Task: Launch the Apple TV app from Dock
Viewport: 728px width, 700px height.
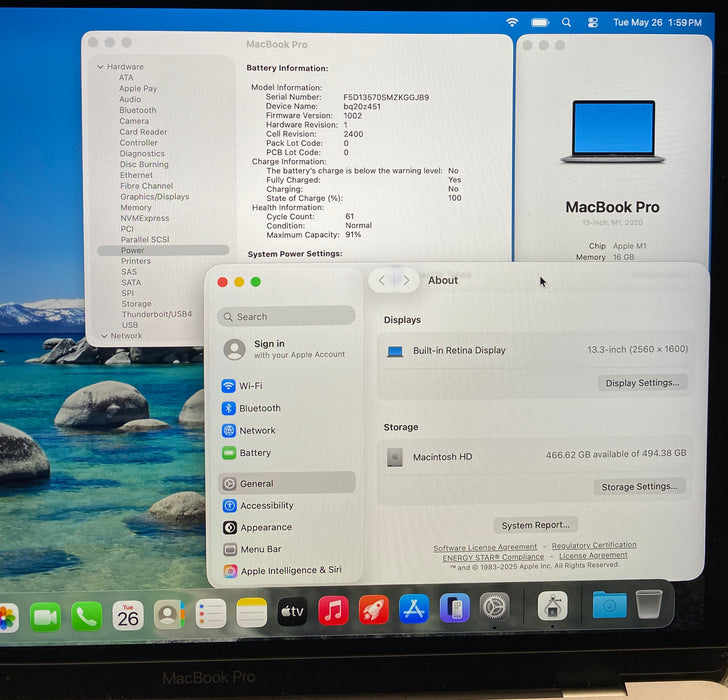Action: point(292,612)
